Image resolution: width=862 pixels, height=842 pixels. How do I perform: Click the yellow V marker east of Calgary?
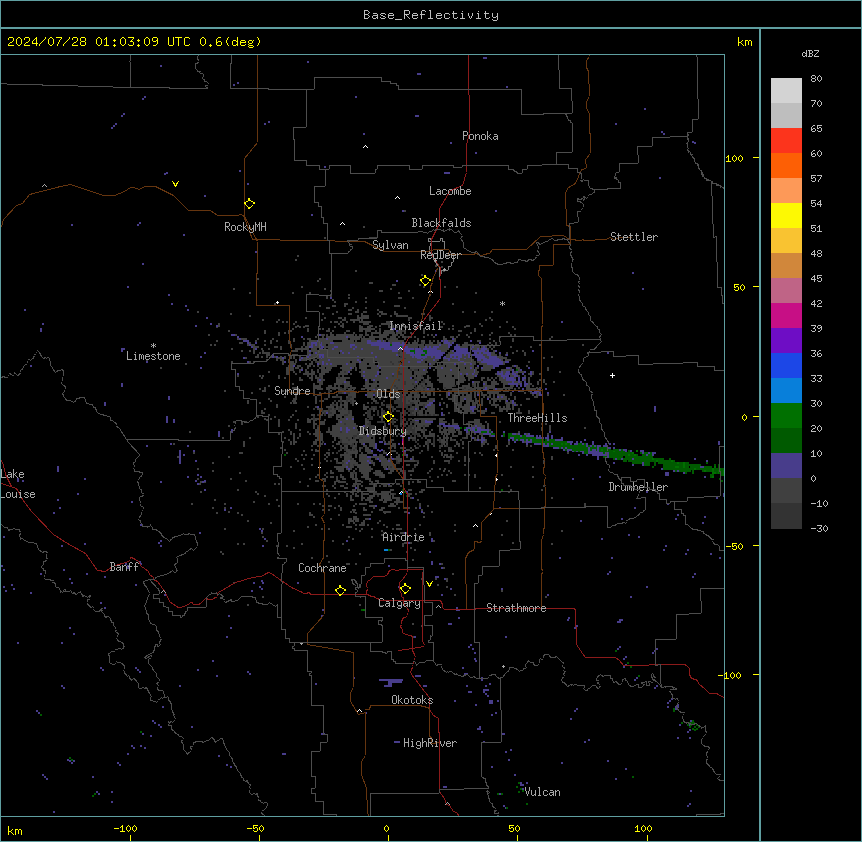point(429,584)
